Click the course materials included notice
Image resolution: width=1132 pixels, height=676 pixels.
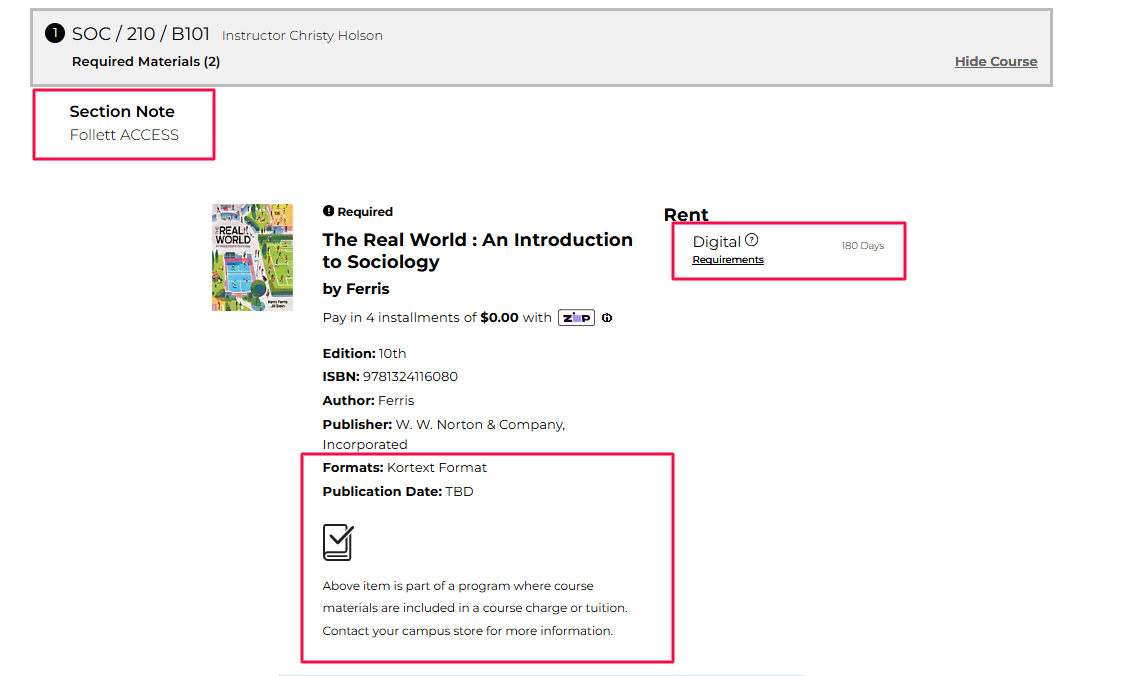click(x=475, y=608)
